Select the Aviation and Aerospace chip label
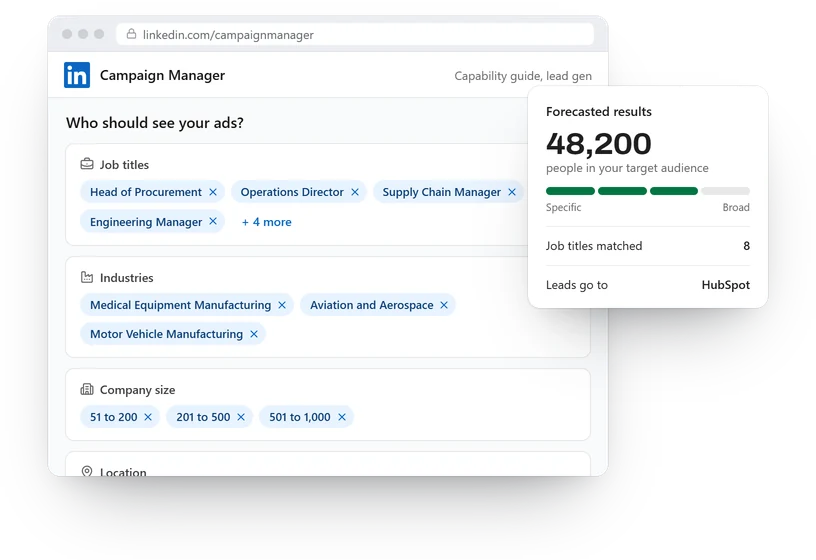 (x=372, y=305)
